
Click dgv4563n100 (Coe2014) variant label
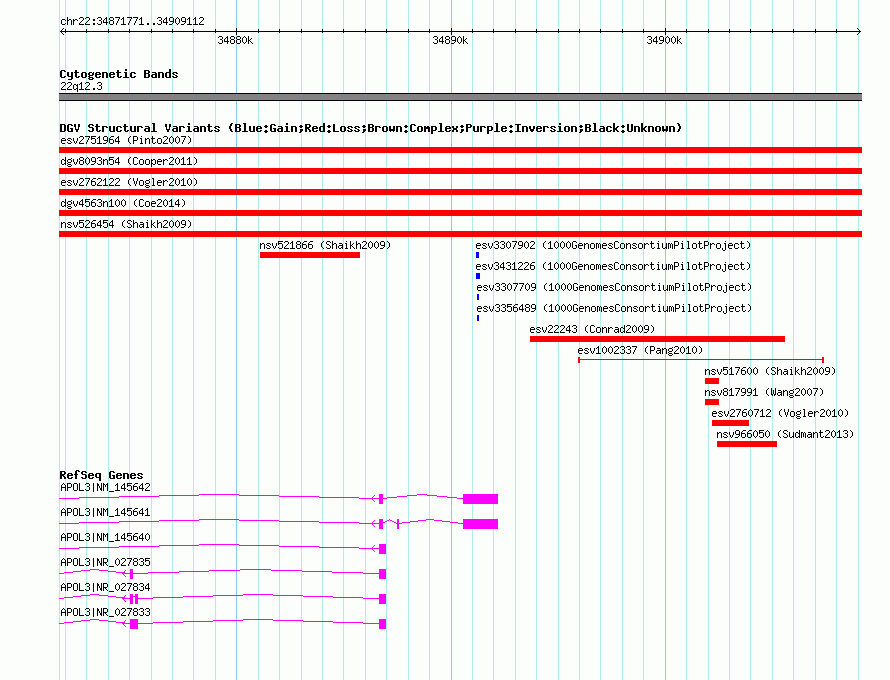tap(123, 203)
